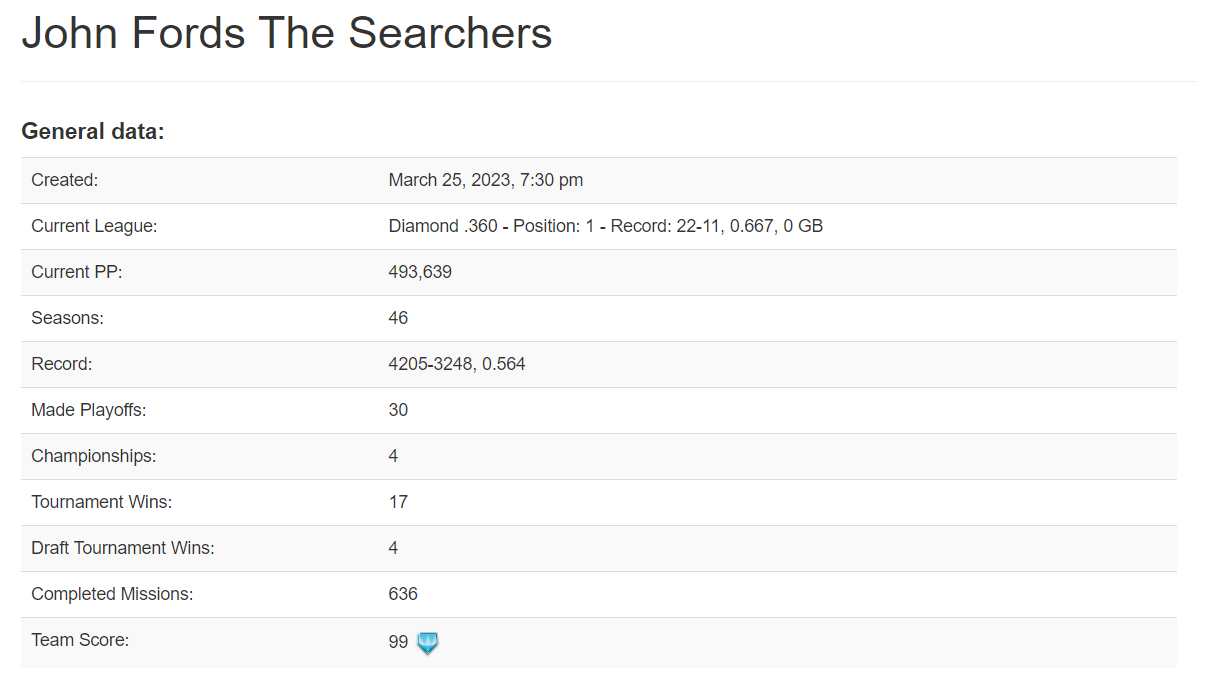Click the Created date March 25, 2023 value
This screenshot has height=674, width=1207.
pyautogui.click(x=486, y=180)
